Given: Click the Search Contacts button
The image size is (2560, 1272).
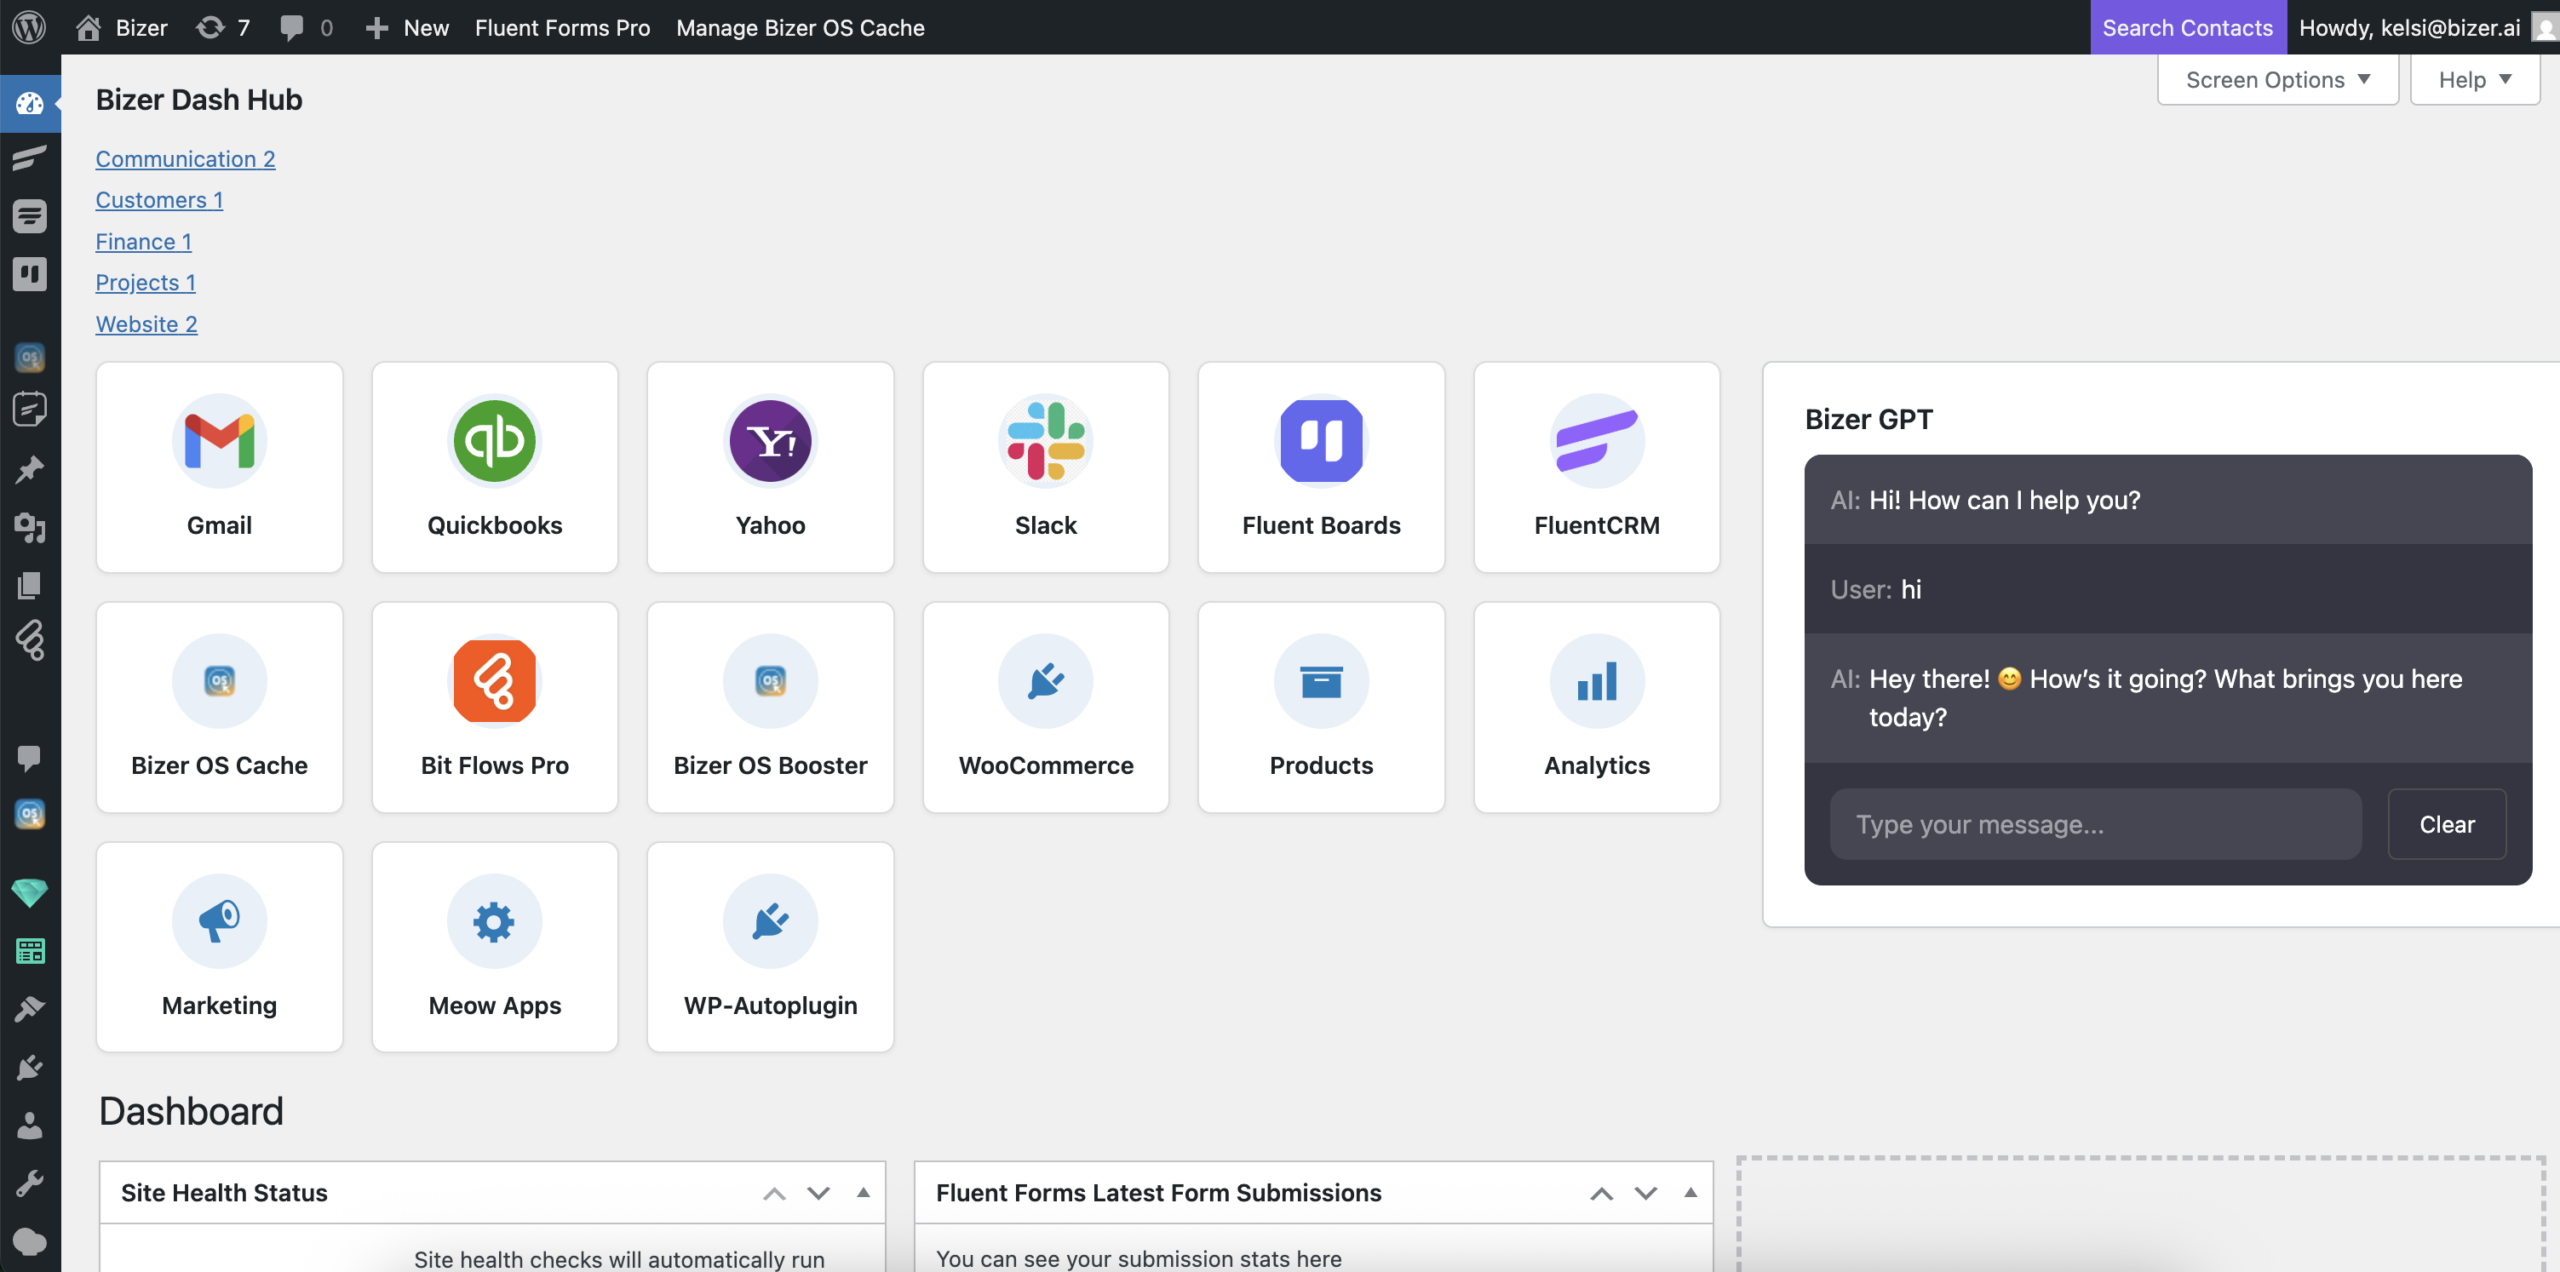Looking at the screenshot, I should [2187, 27].
